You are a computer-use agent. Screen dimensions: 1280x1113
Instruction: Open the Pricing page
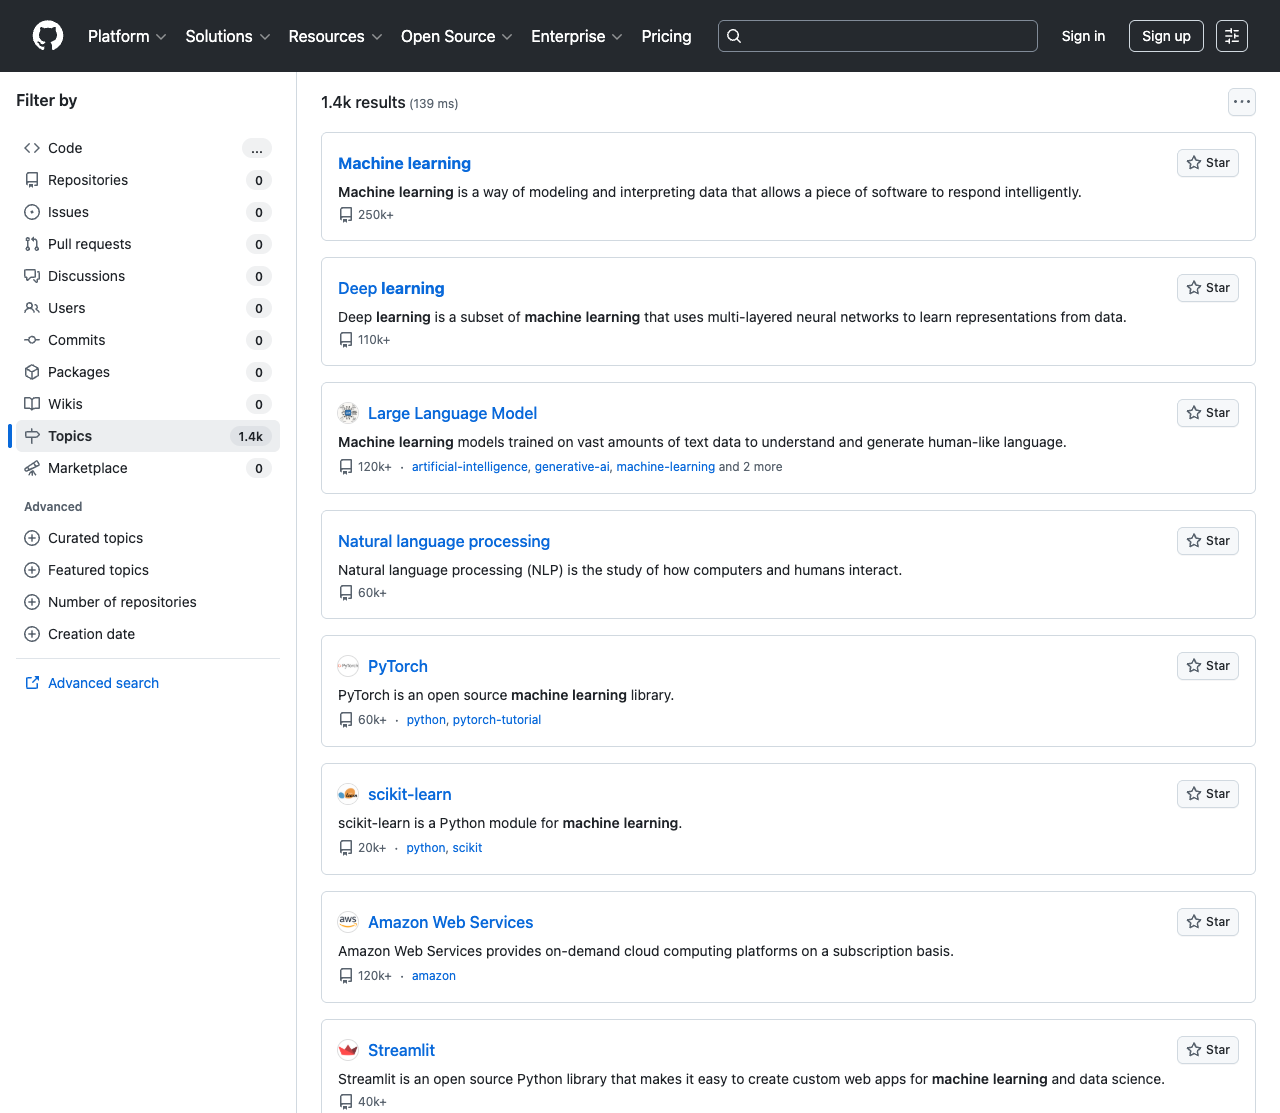coord(666,36)
